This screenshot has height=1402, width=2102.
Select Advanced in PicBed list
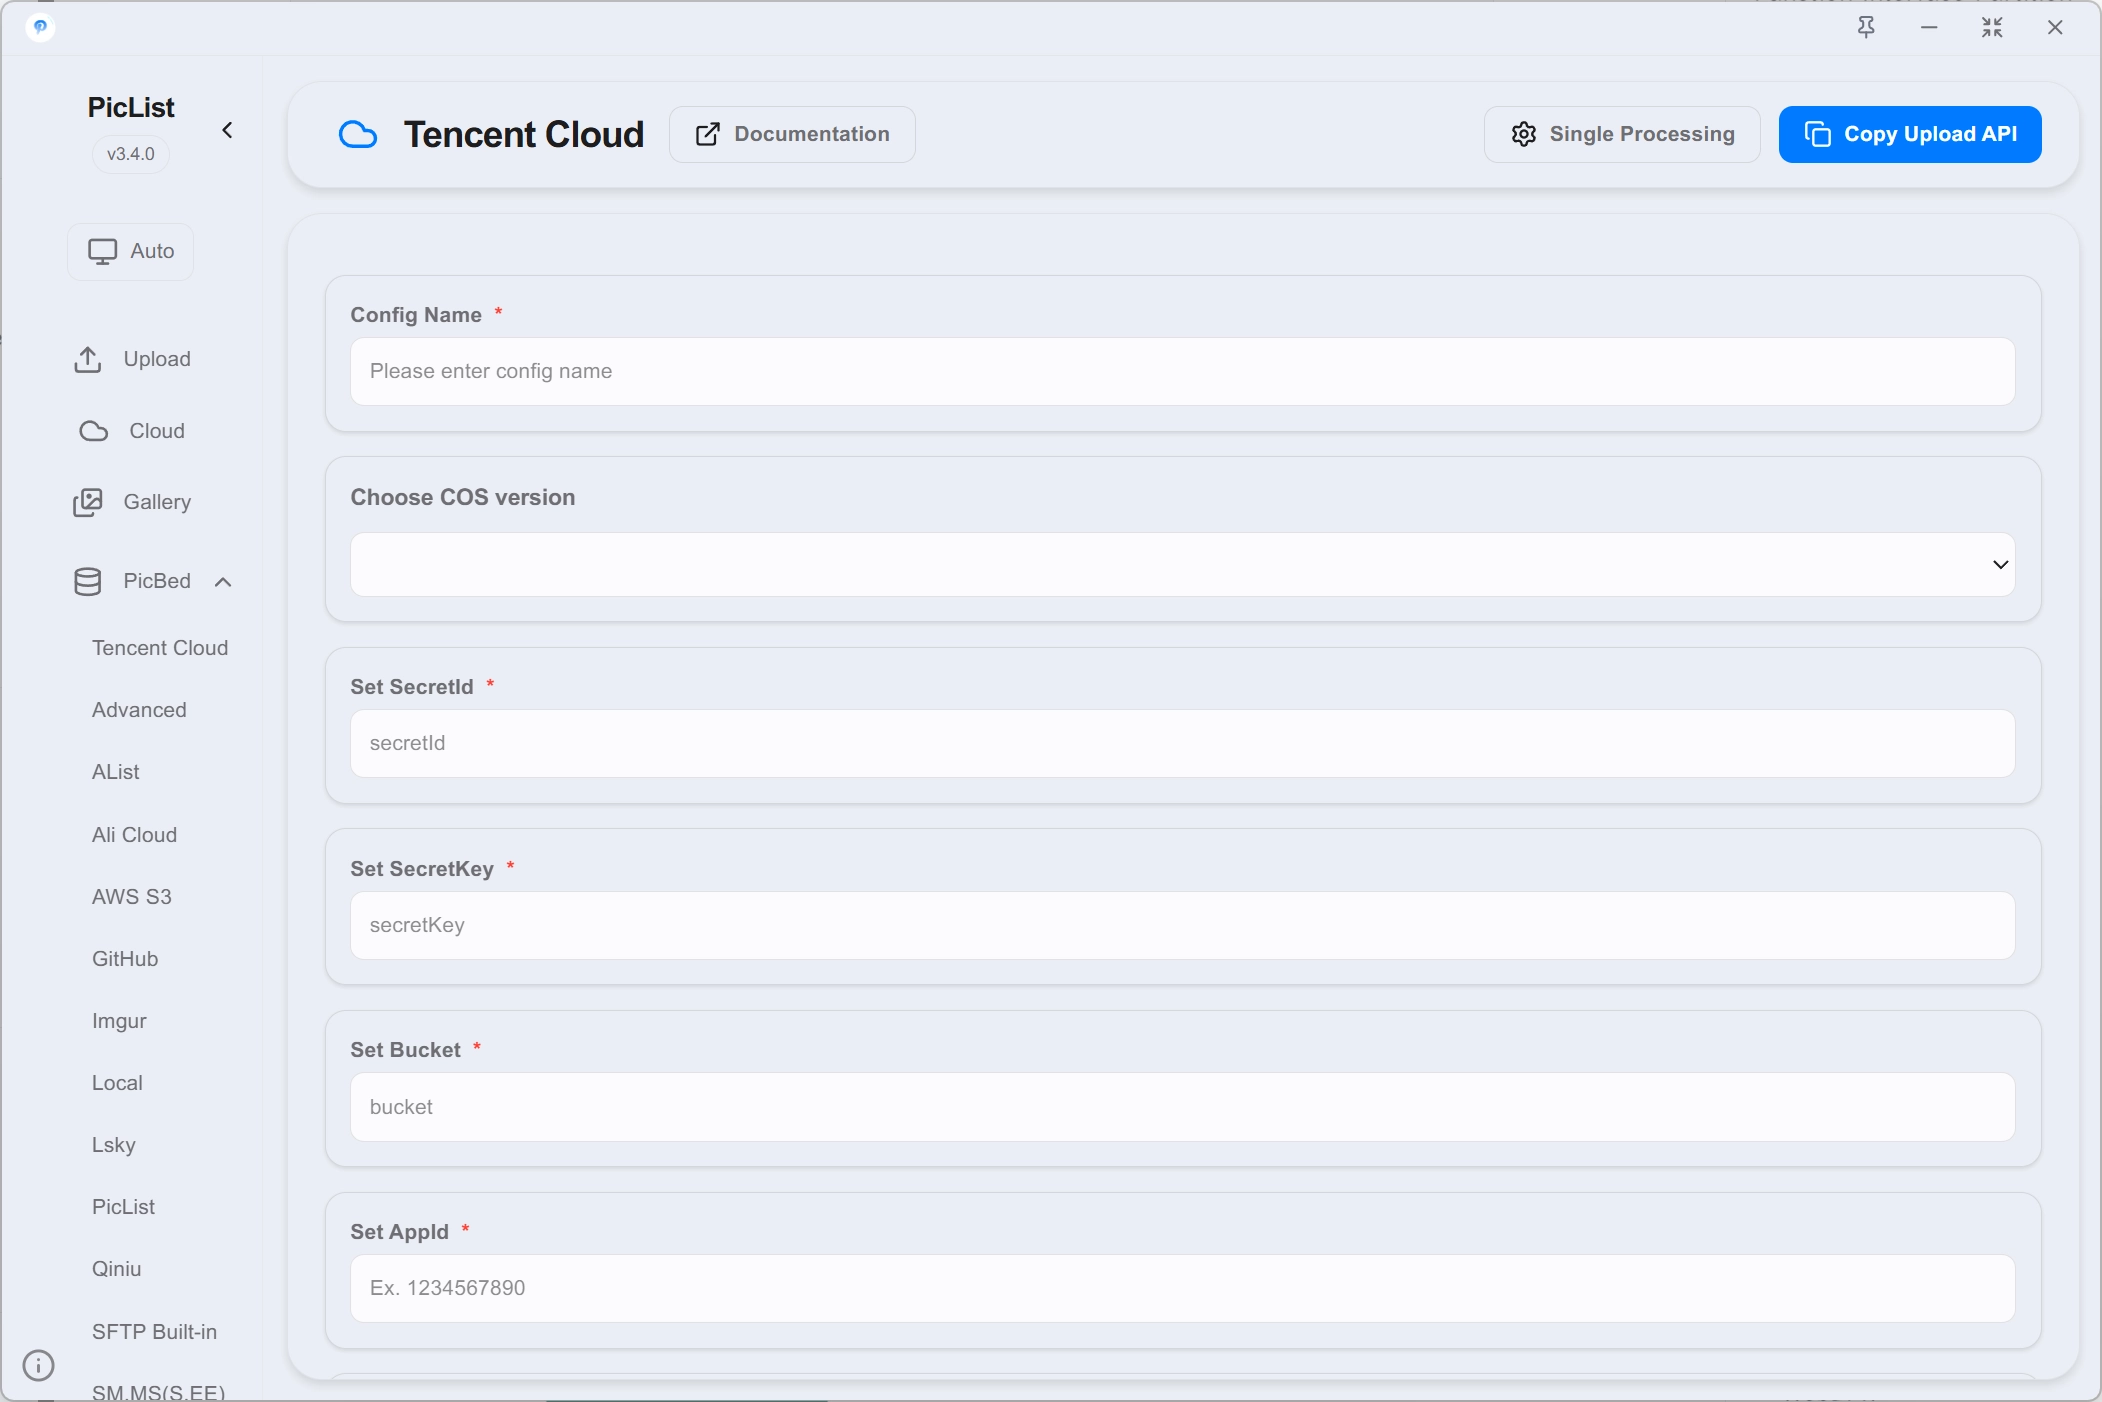[x=139, y=710]
